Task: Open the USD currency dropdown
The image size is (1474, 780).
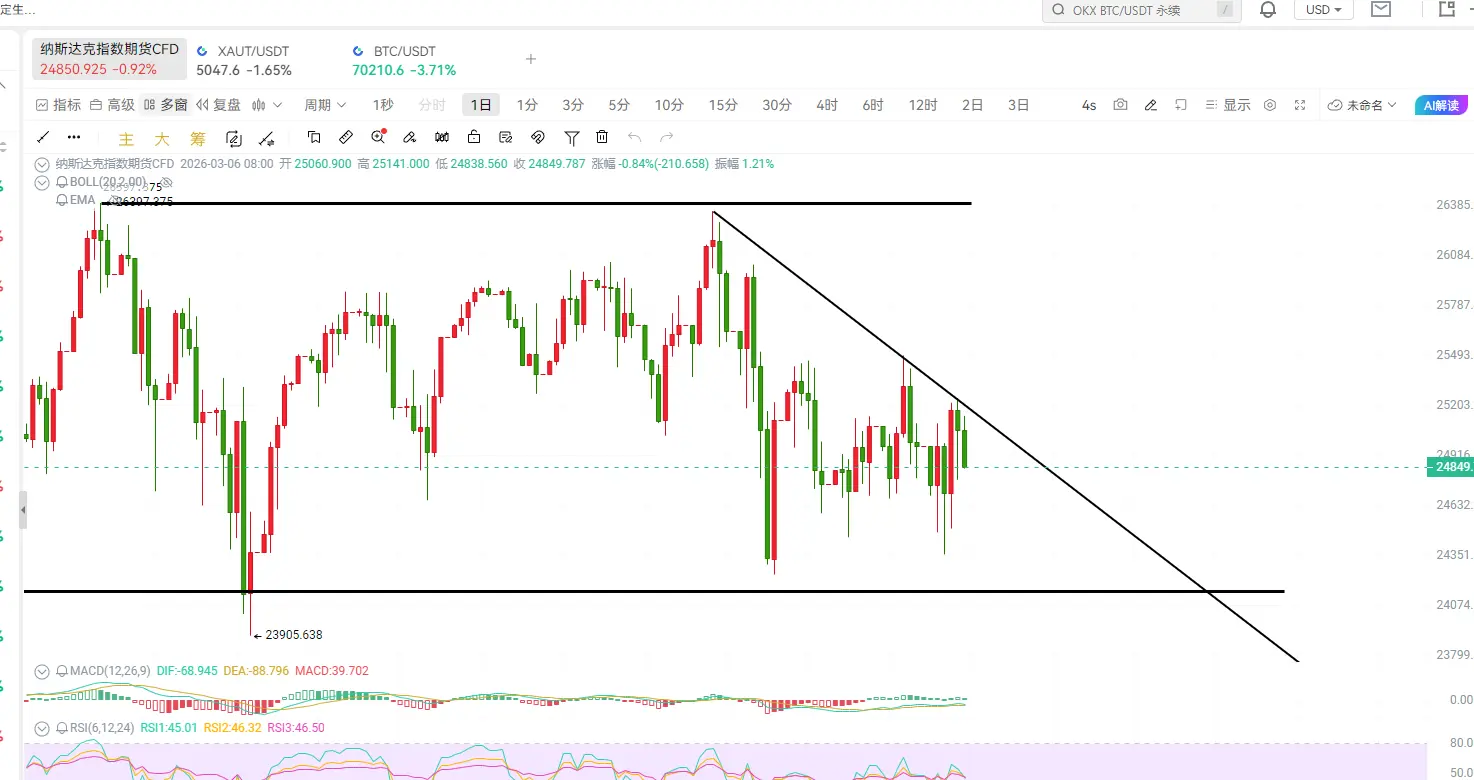Action: click(x=1324, y=10)
